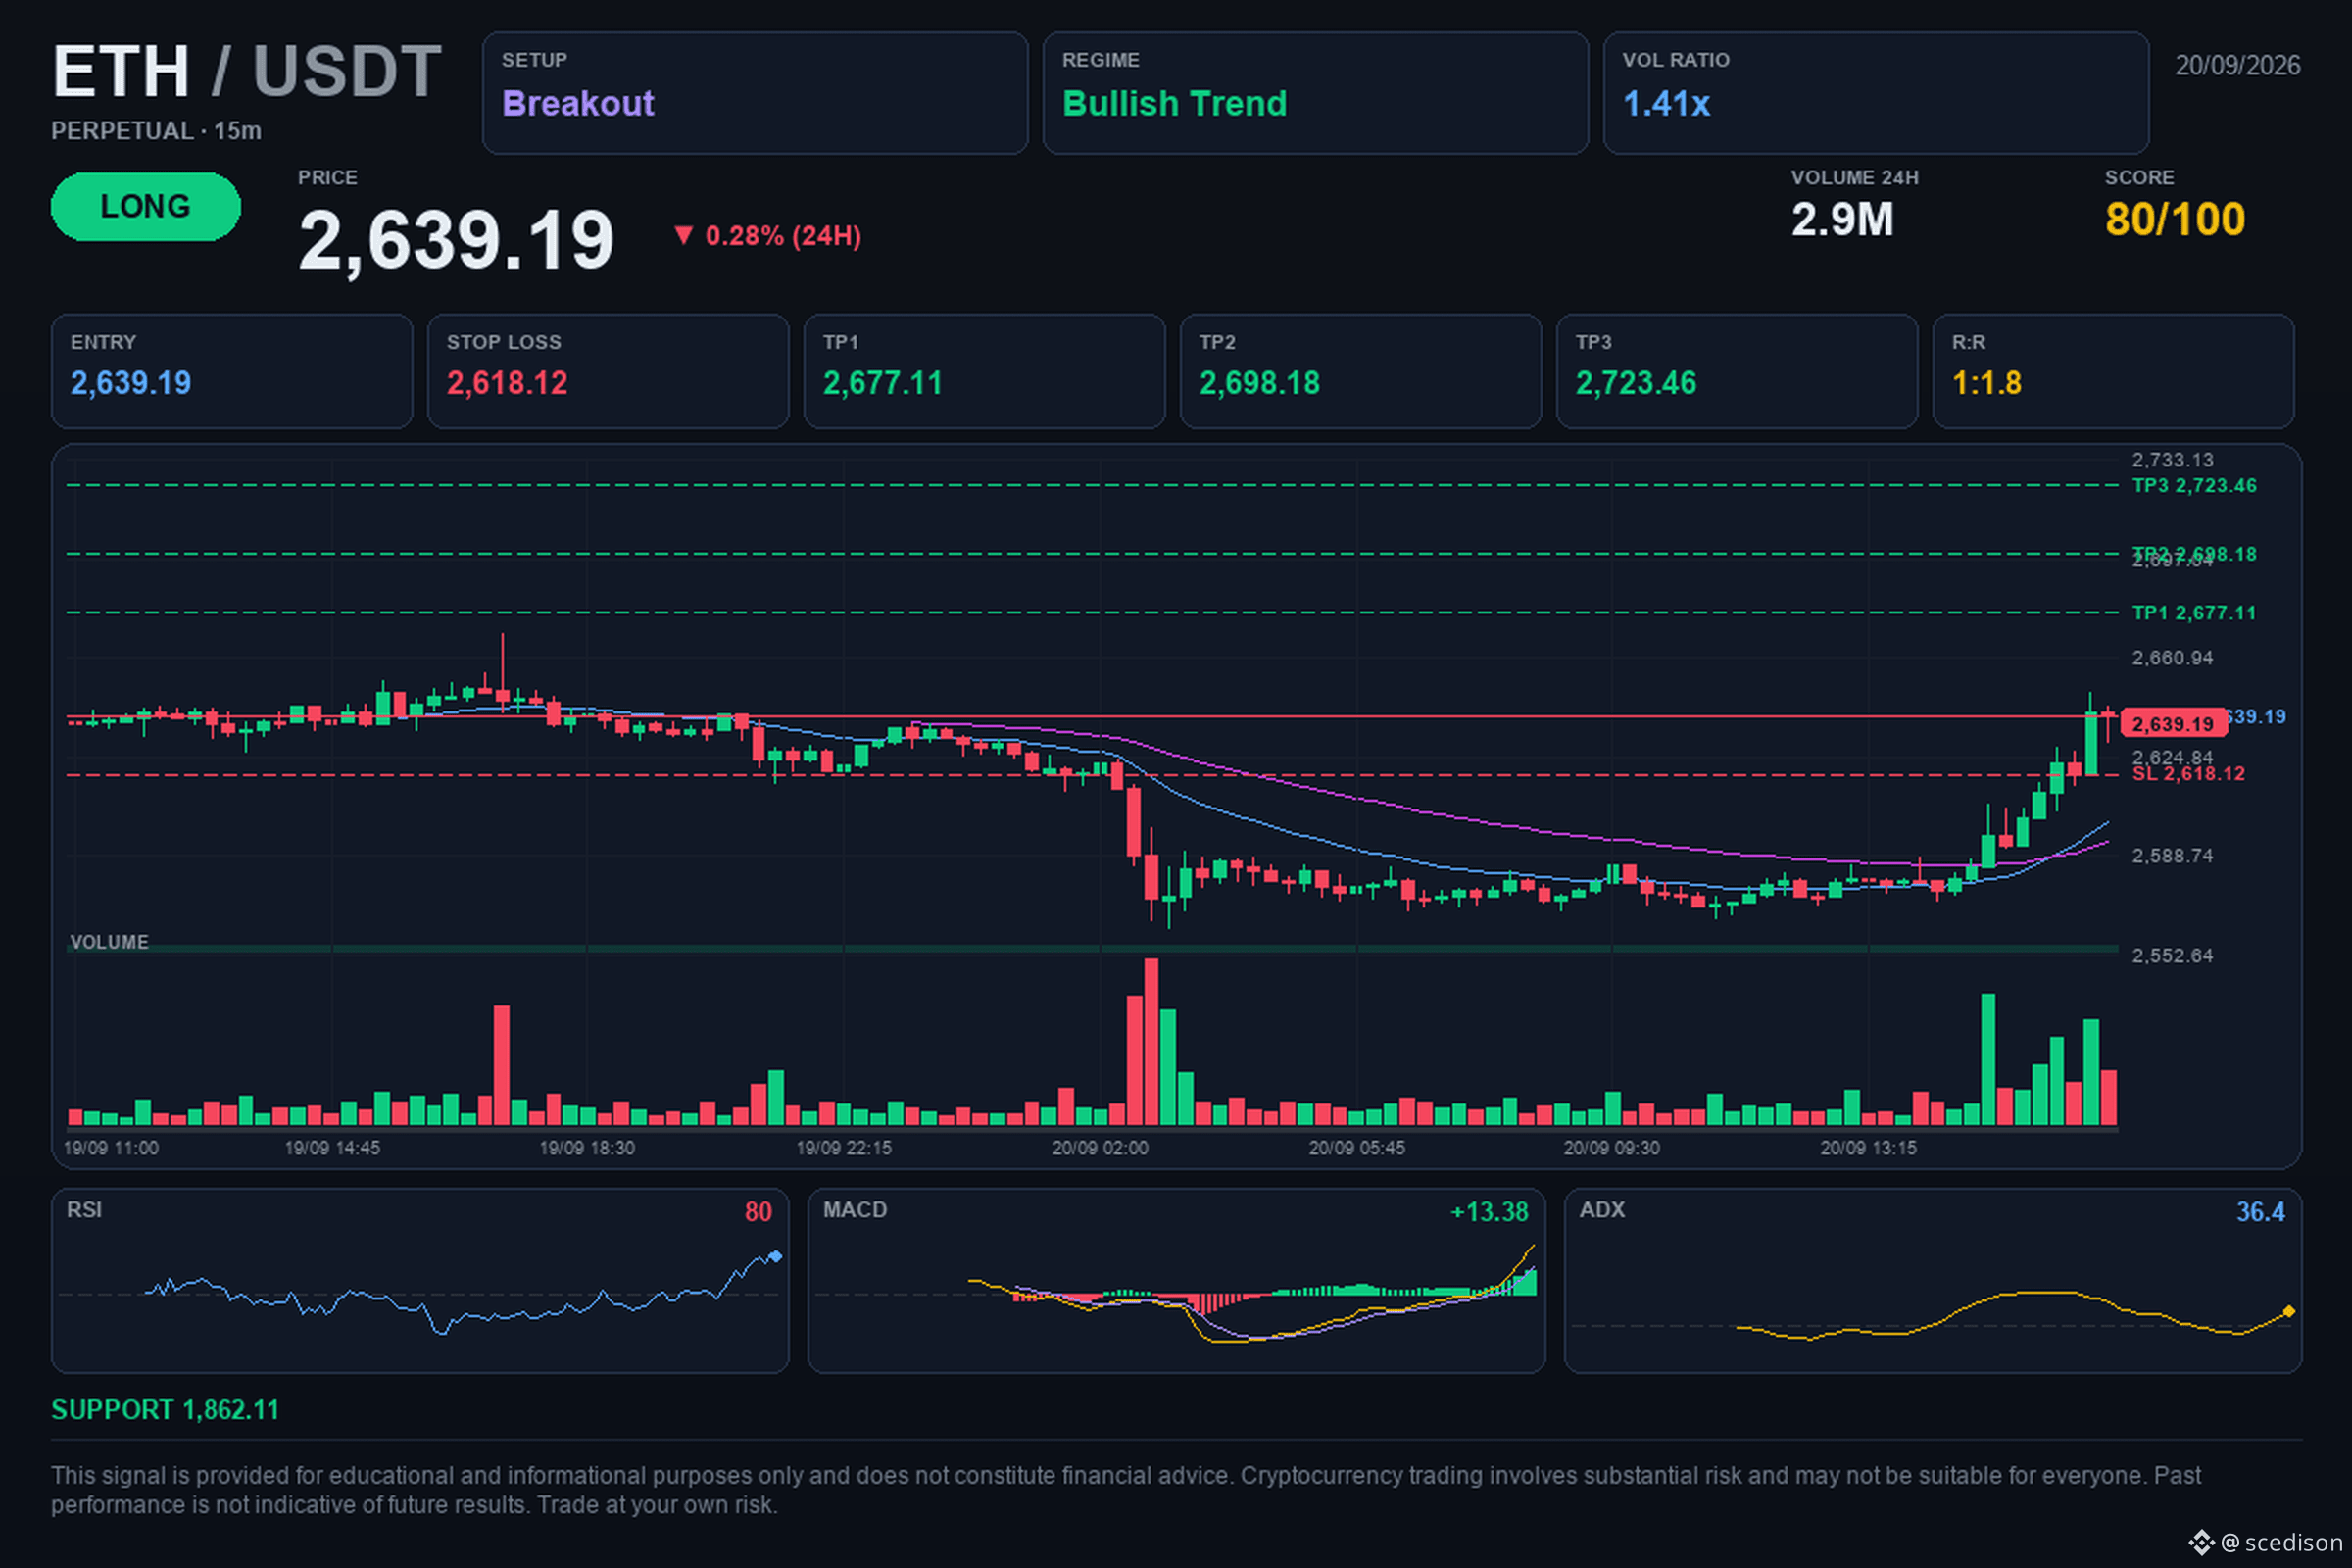Click the red down-triangle 24H change indicator

pos(683,236)
